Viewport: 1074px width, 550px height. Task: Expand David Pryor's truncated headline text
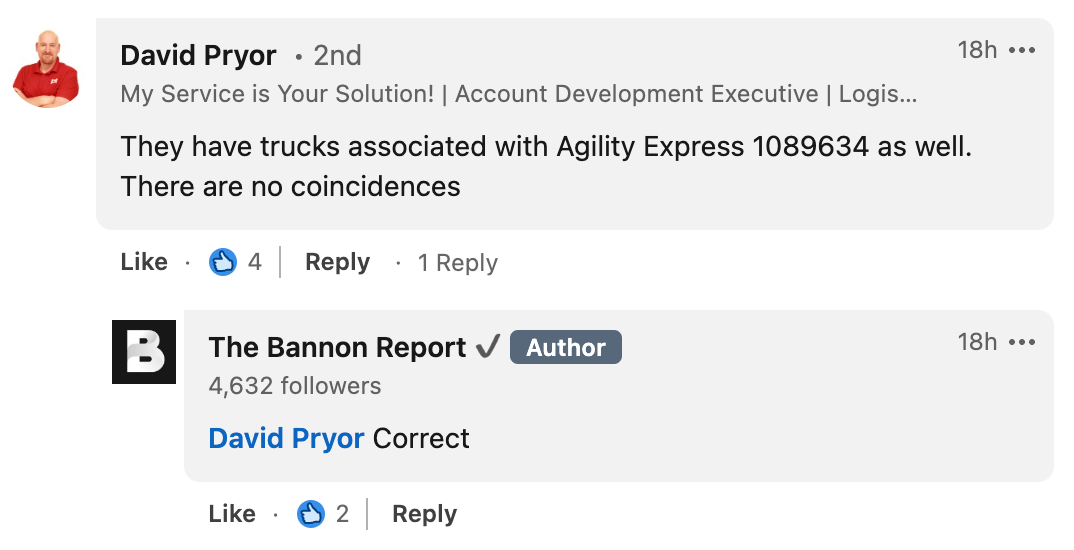click(x=519, y=94)
